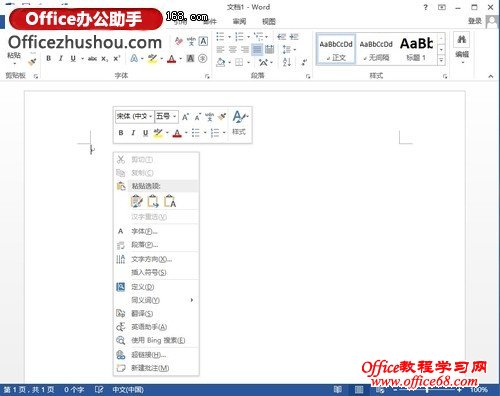The image size is (500, 396).
Task: Collapse the ribbon with the caret arrow
Action: pos(490,76)
